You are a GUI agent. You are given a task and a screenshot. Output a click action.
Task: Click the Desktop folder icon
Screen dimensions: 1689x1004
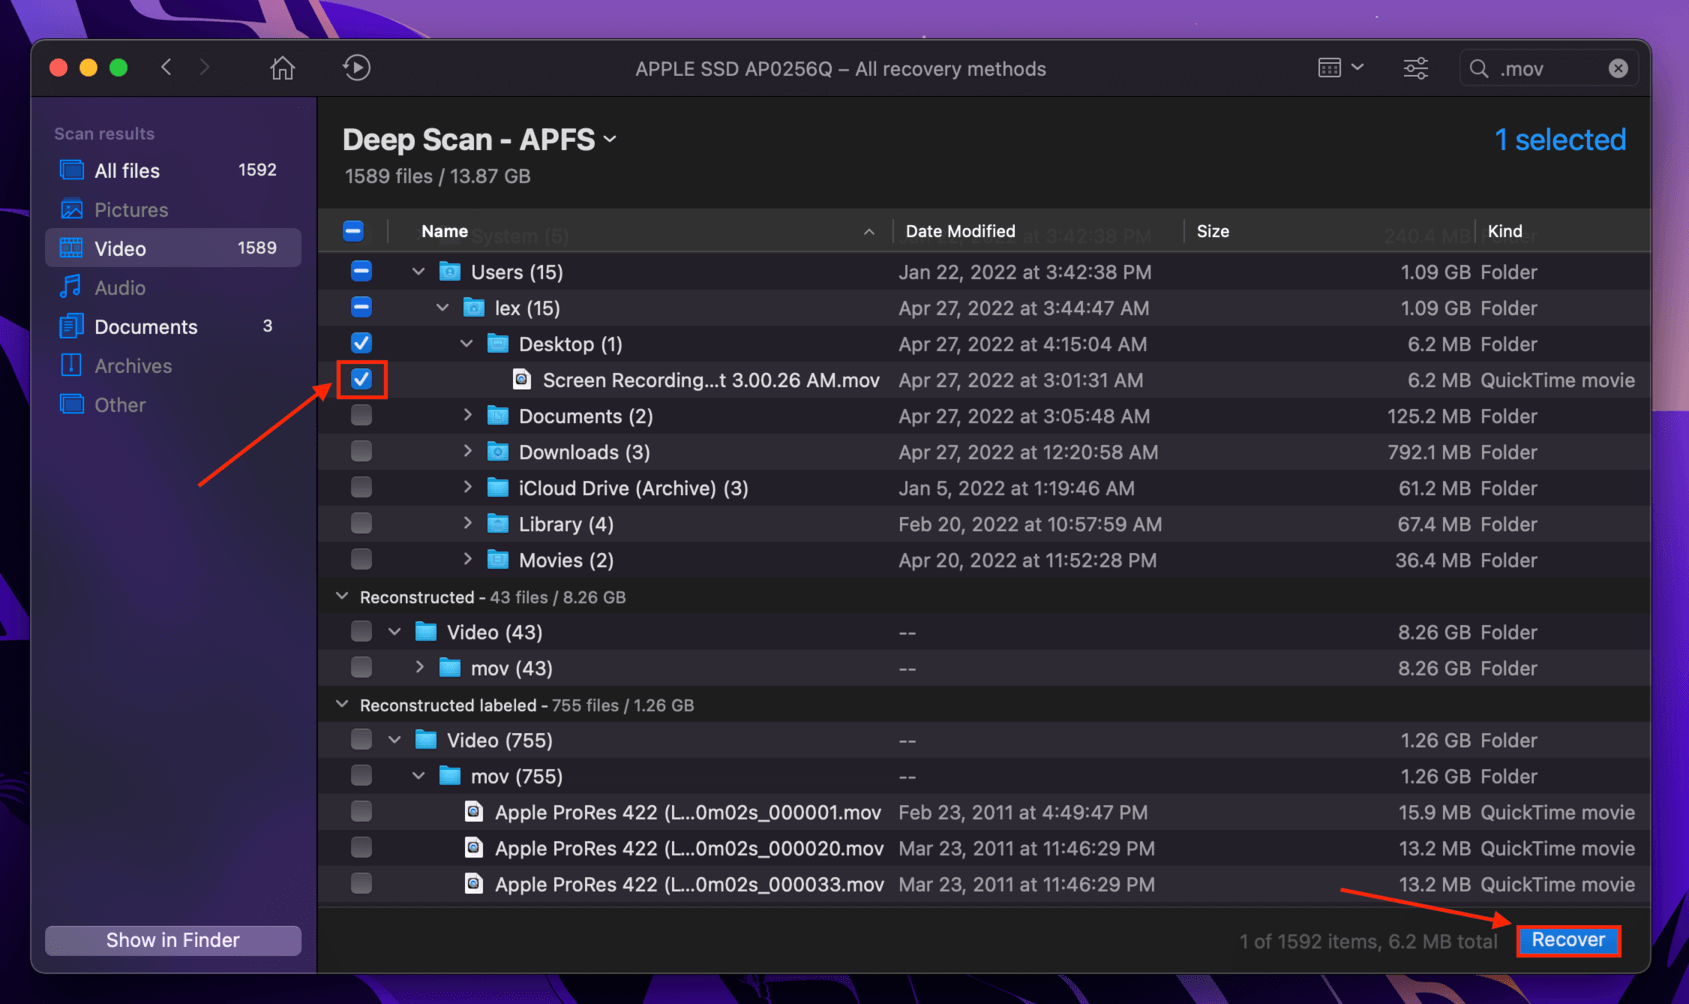(x=498, y=343)
